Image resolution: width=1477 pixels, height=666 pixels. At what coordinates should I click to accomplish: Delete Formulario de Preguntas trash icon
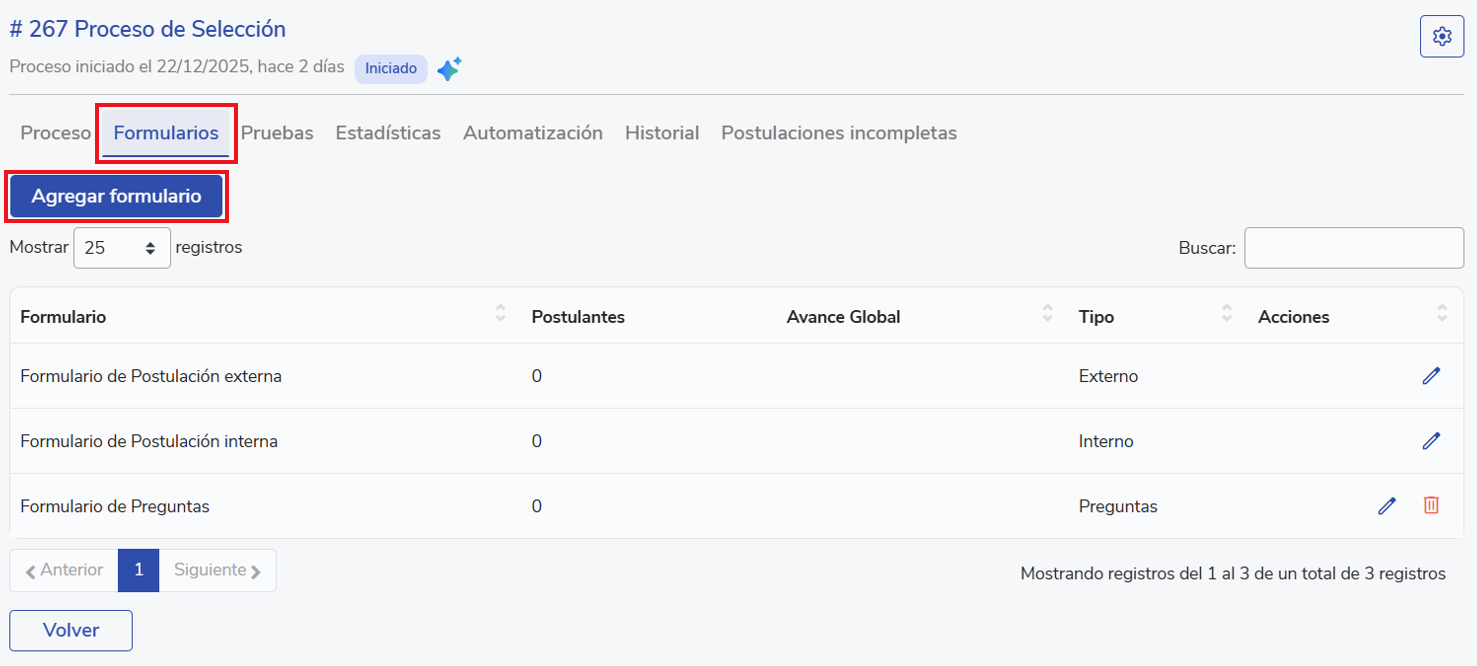tap(1431, 506)
